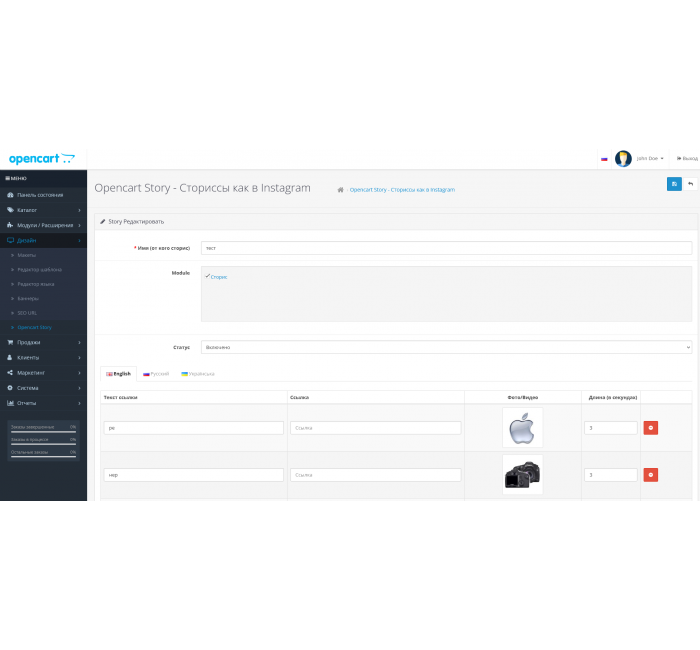Collapse the Дизайн menu
This screenshot has width=700, height=650.
(43, 240)
